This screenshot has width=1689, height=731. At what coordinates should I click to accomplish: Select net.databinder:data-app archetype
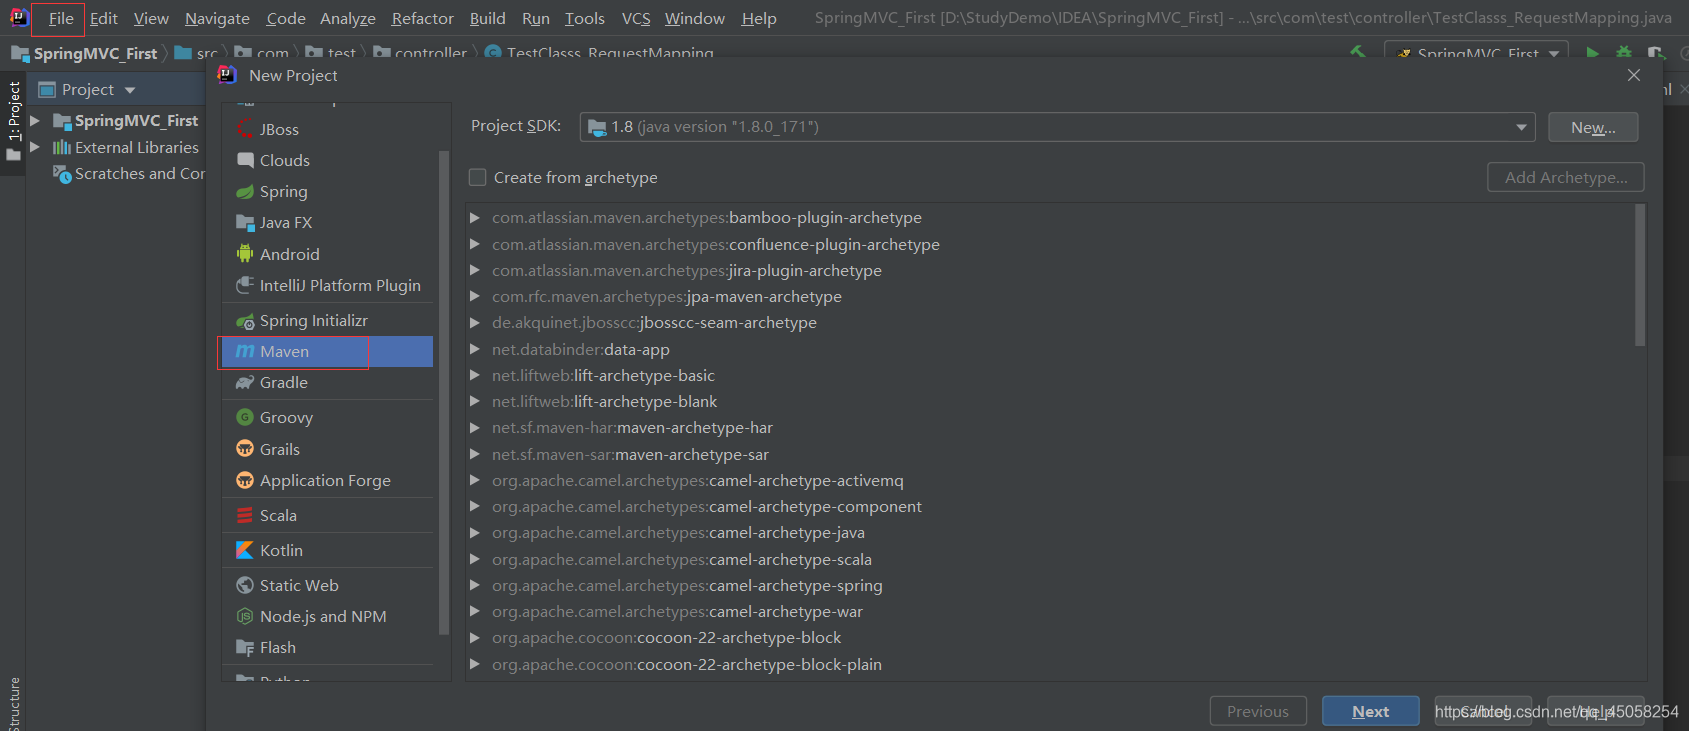coord(581,349)
